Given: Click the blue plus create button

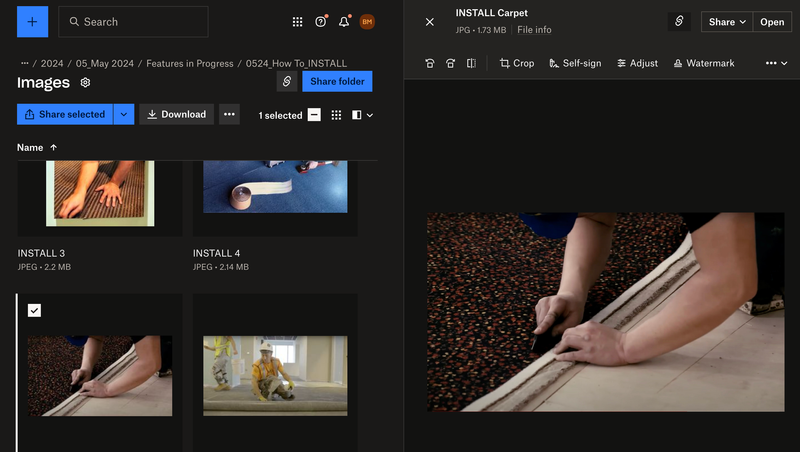Looking at the screenshot, I should (32, 21).
